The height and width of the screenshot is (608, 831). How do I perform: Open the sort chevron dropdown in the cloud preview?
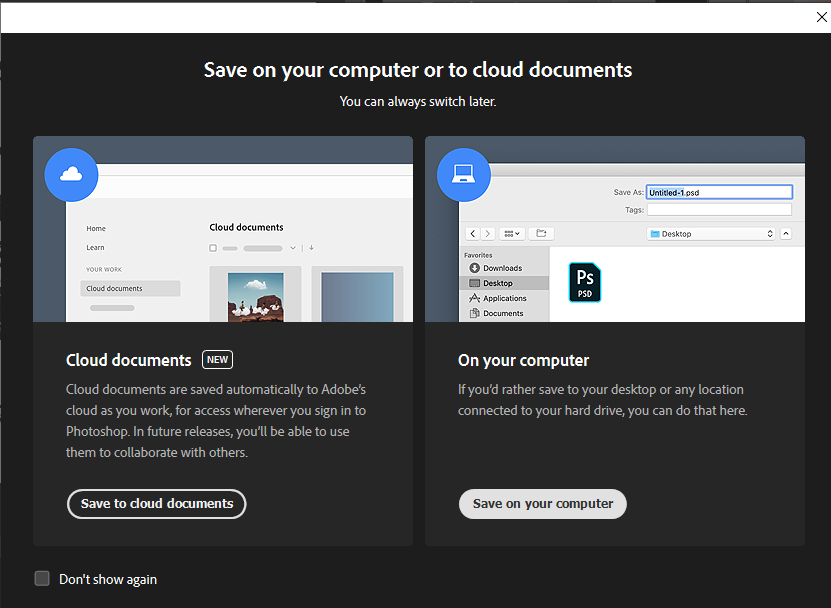pos(293,248)
